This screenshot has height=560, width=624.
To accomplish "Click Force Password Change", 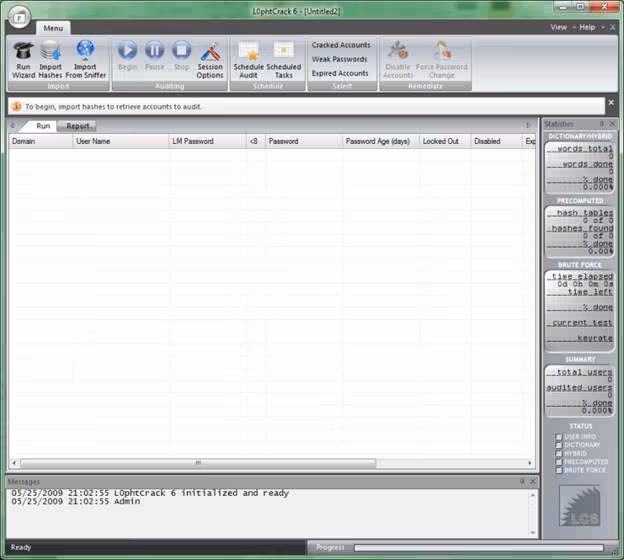I will tap(442, 60).
